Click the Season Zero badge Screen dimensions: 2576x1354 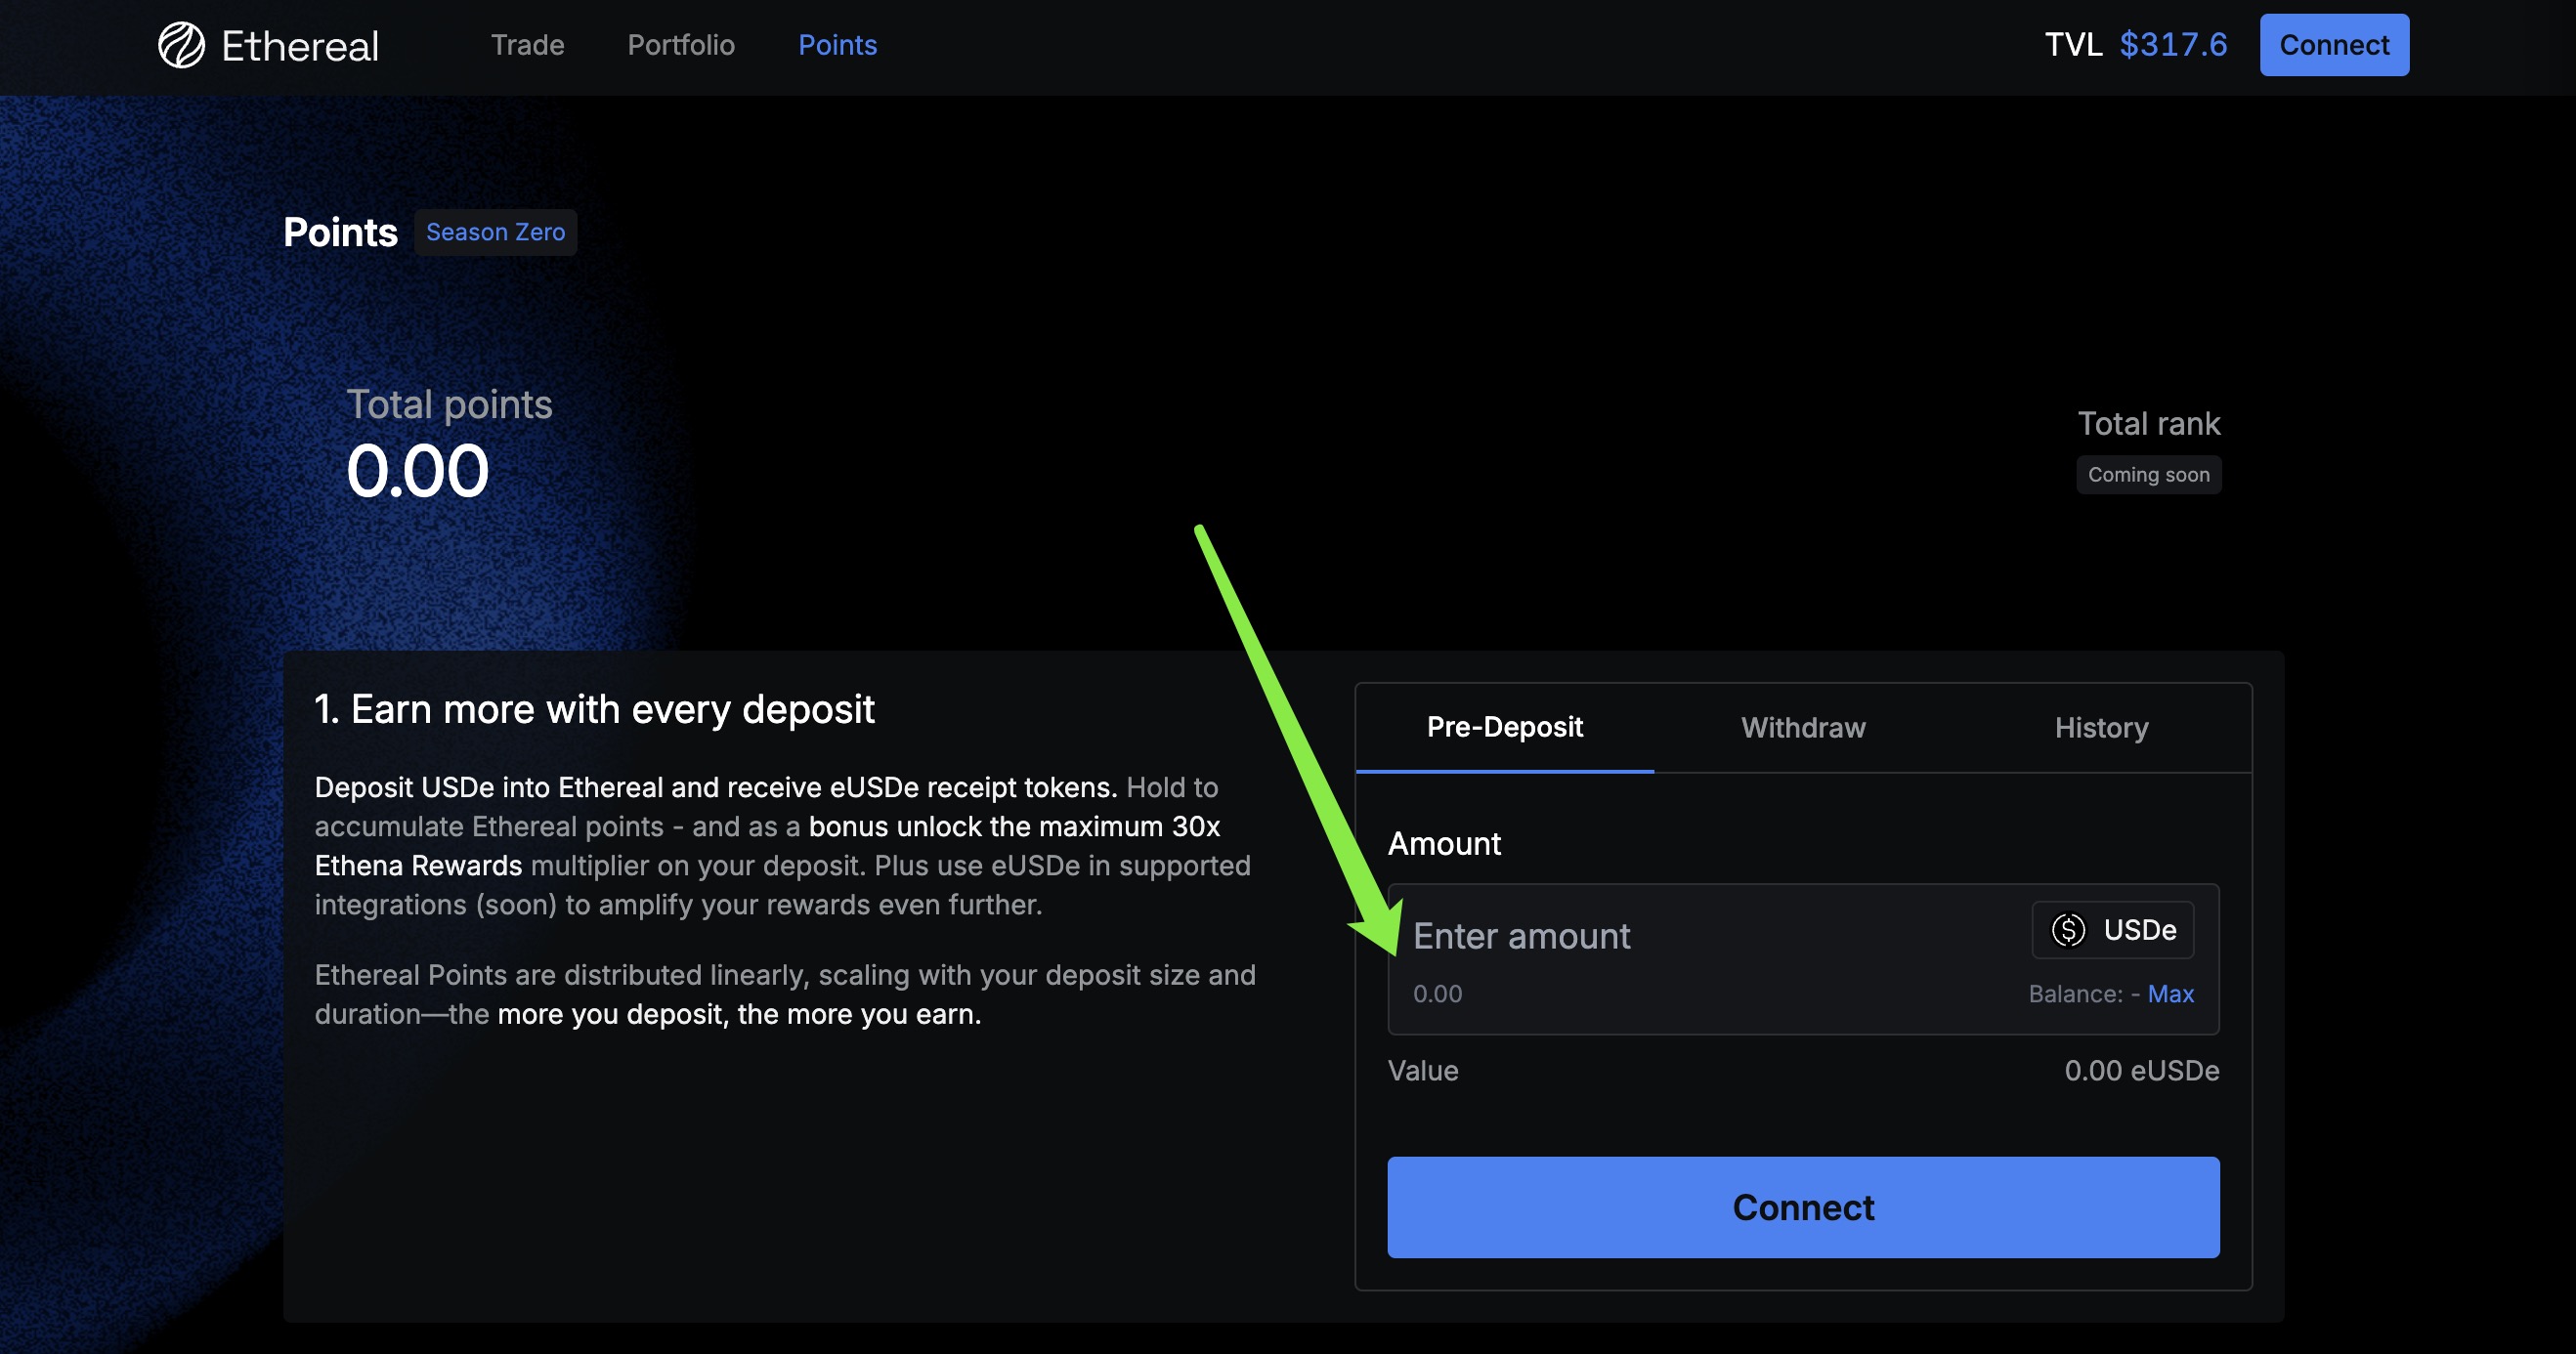(x=495, y=232)
